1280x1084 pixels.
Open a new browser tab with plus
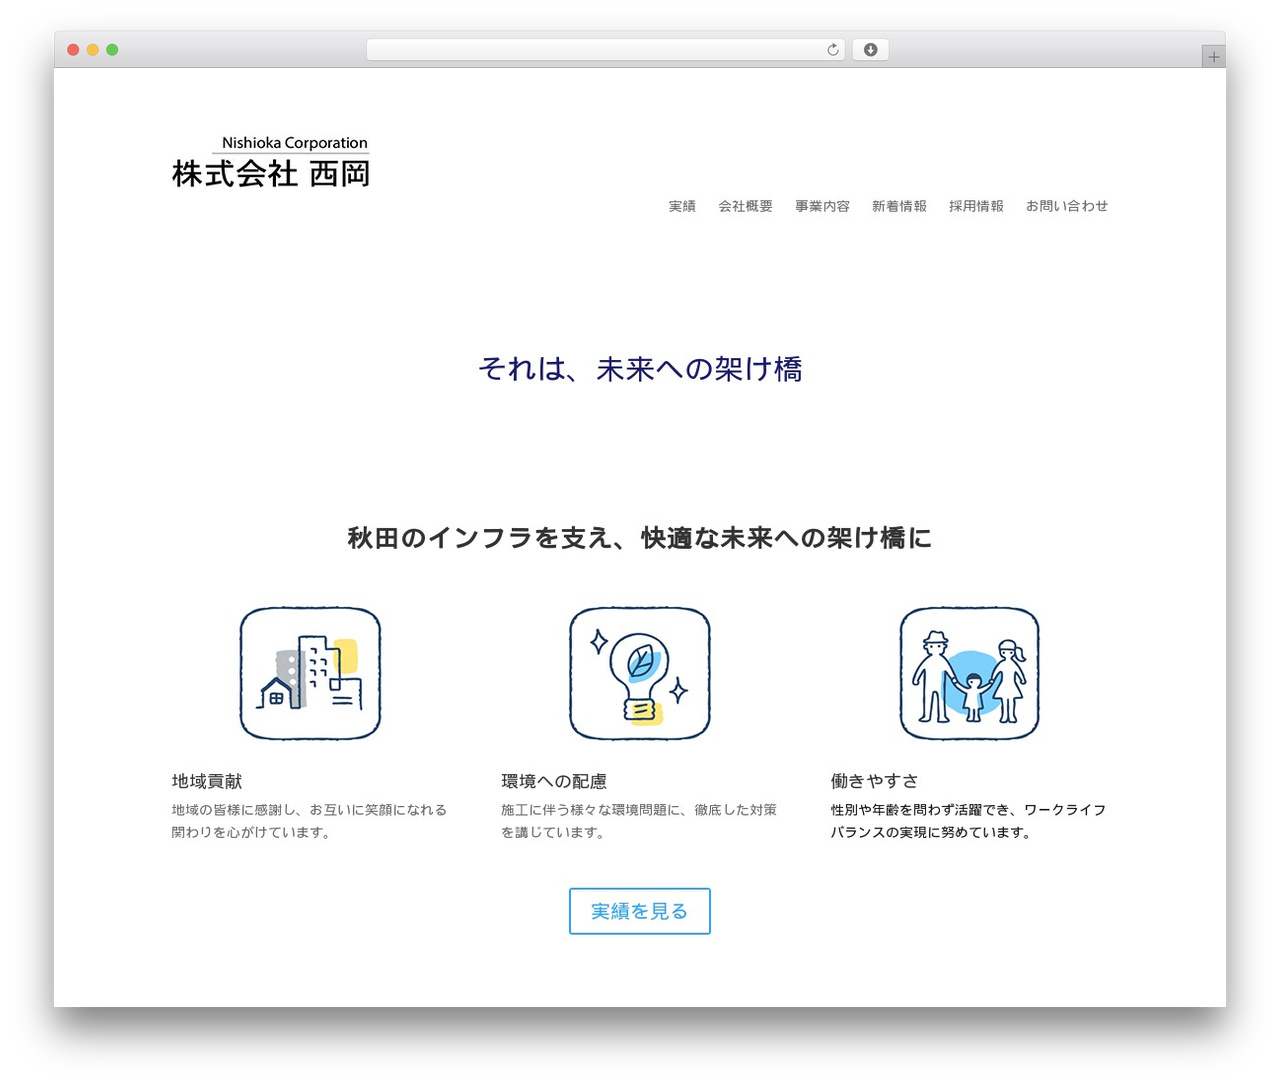click(1213, 57)
